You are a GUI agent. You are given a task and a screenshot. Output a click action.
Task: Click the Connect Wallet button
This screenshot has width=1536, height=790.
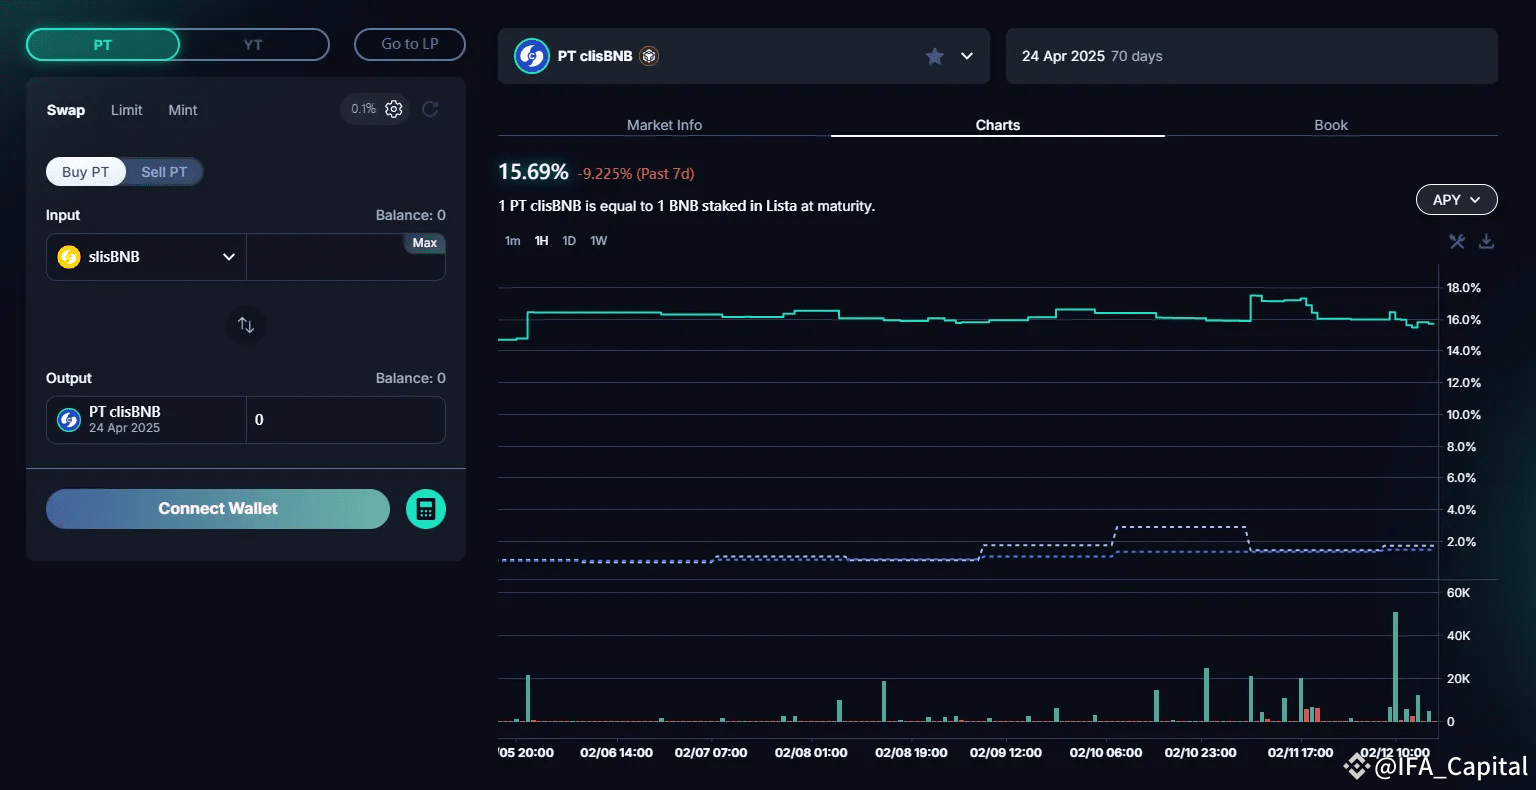click(218, 509)
